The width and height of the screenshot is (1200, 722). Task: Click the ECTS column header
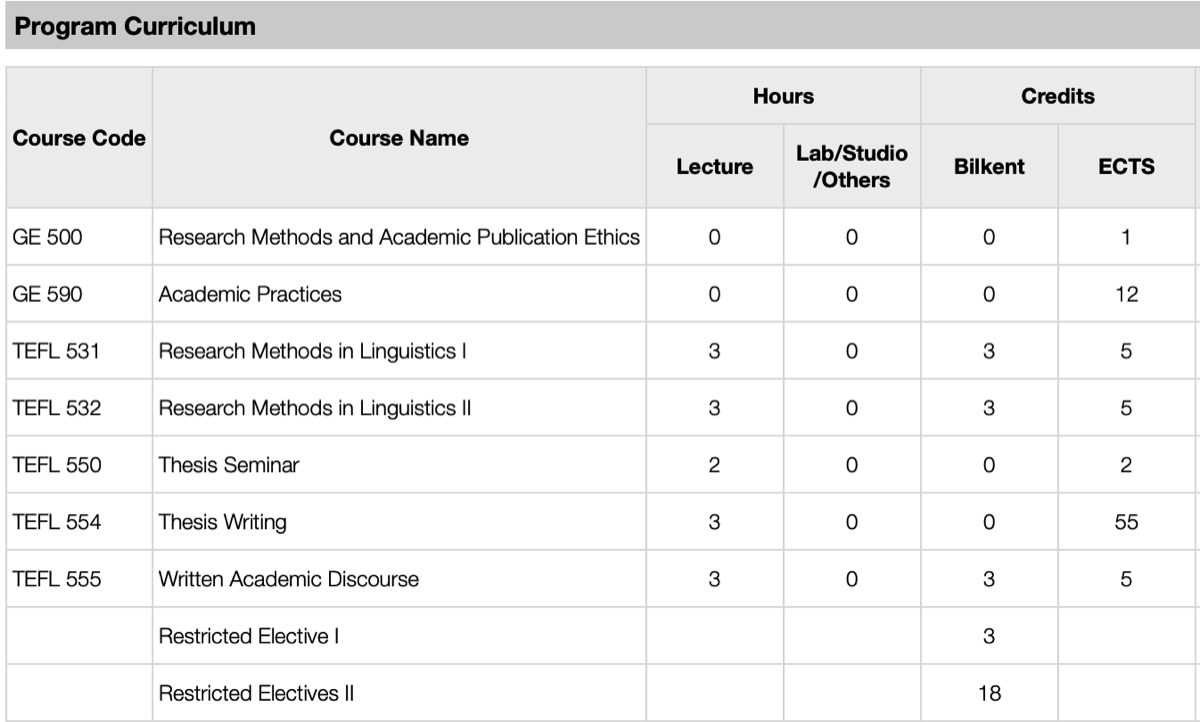(x=1126, y=167)
